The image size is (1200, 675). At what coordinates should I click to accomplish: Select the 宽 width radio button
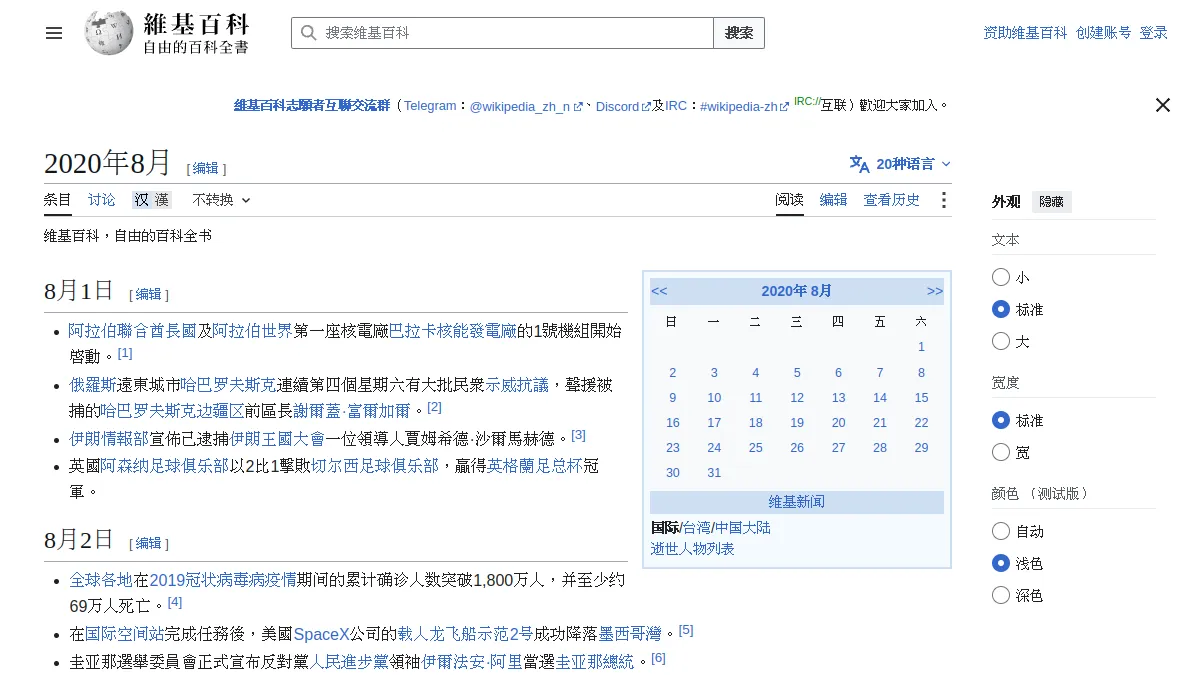point(1001,452)
